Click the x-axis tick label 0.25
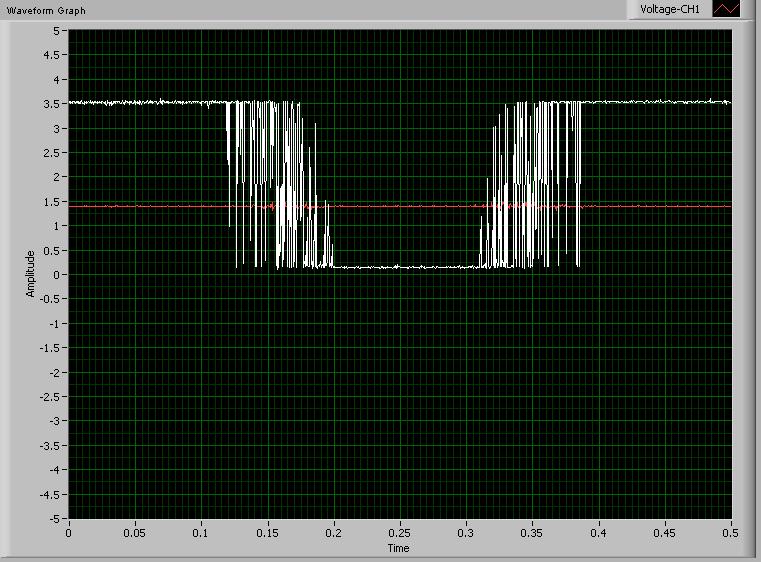The width and height of the screenshot is (761, 562). pyautogui.click(x=400, y=533)
